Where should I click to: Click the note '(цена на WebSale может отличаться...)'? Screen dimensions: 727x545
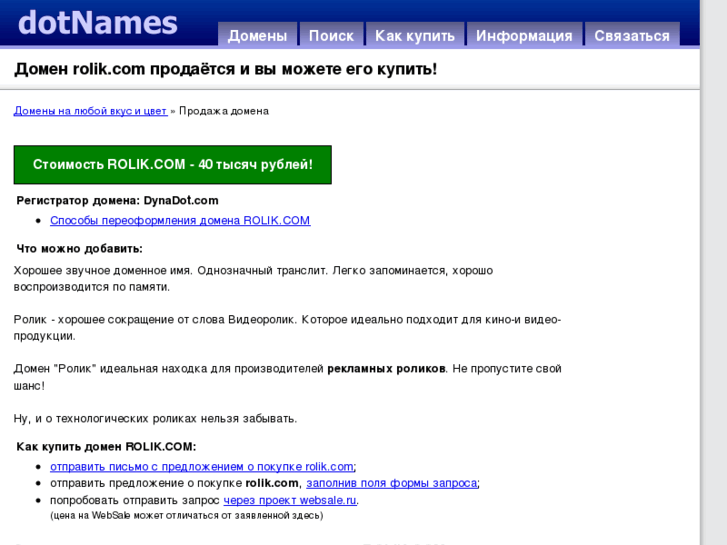click(x=186, y=515)
